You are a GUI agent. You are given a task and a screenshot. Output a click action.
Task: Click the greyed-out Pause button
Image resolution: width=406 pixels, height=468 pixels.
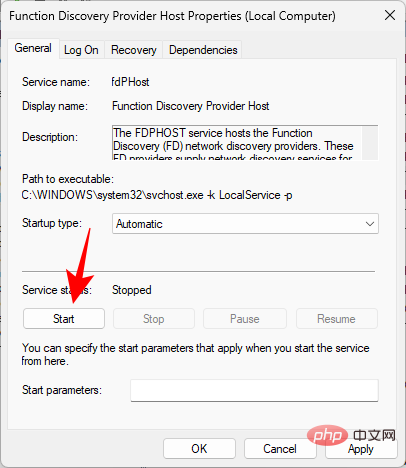[245, 319]
